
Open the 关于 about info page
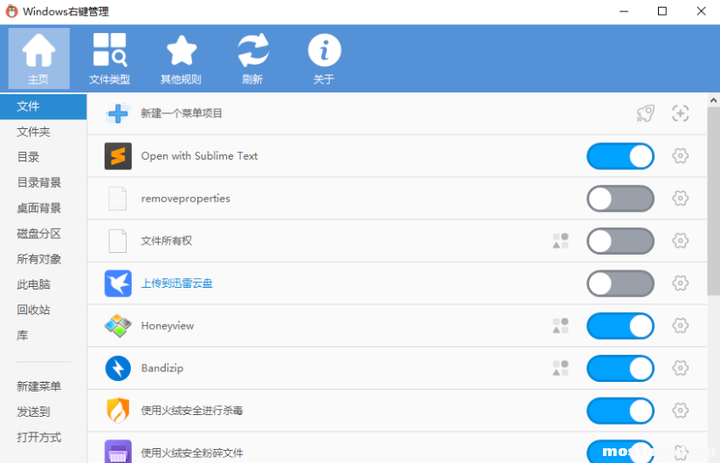tap(324, 58)
